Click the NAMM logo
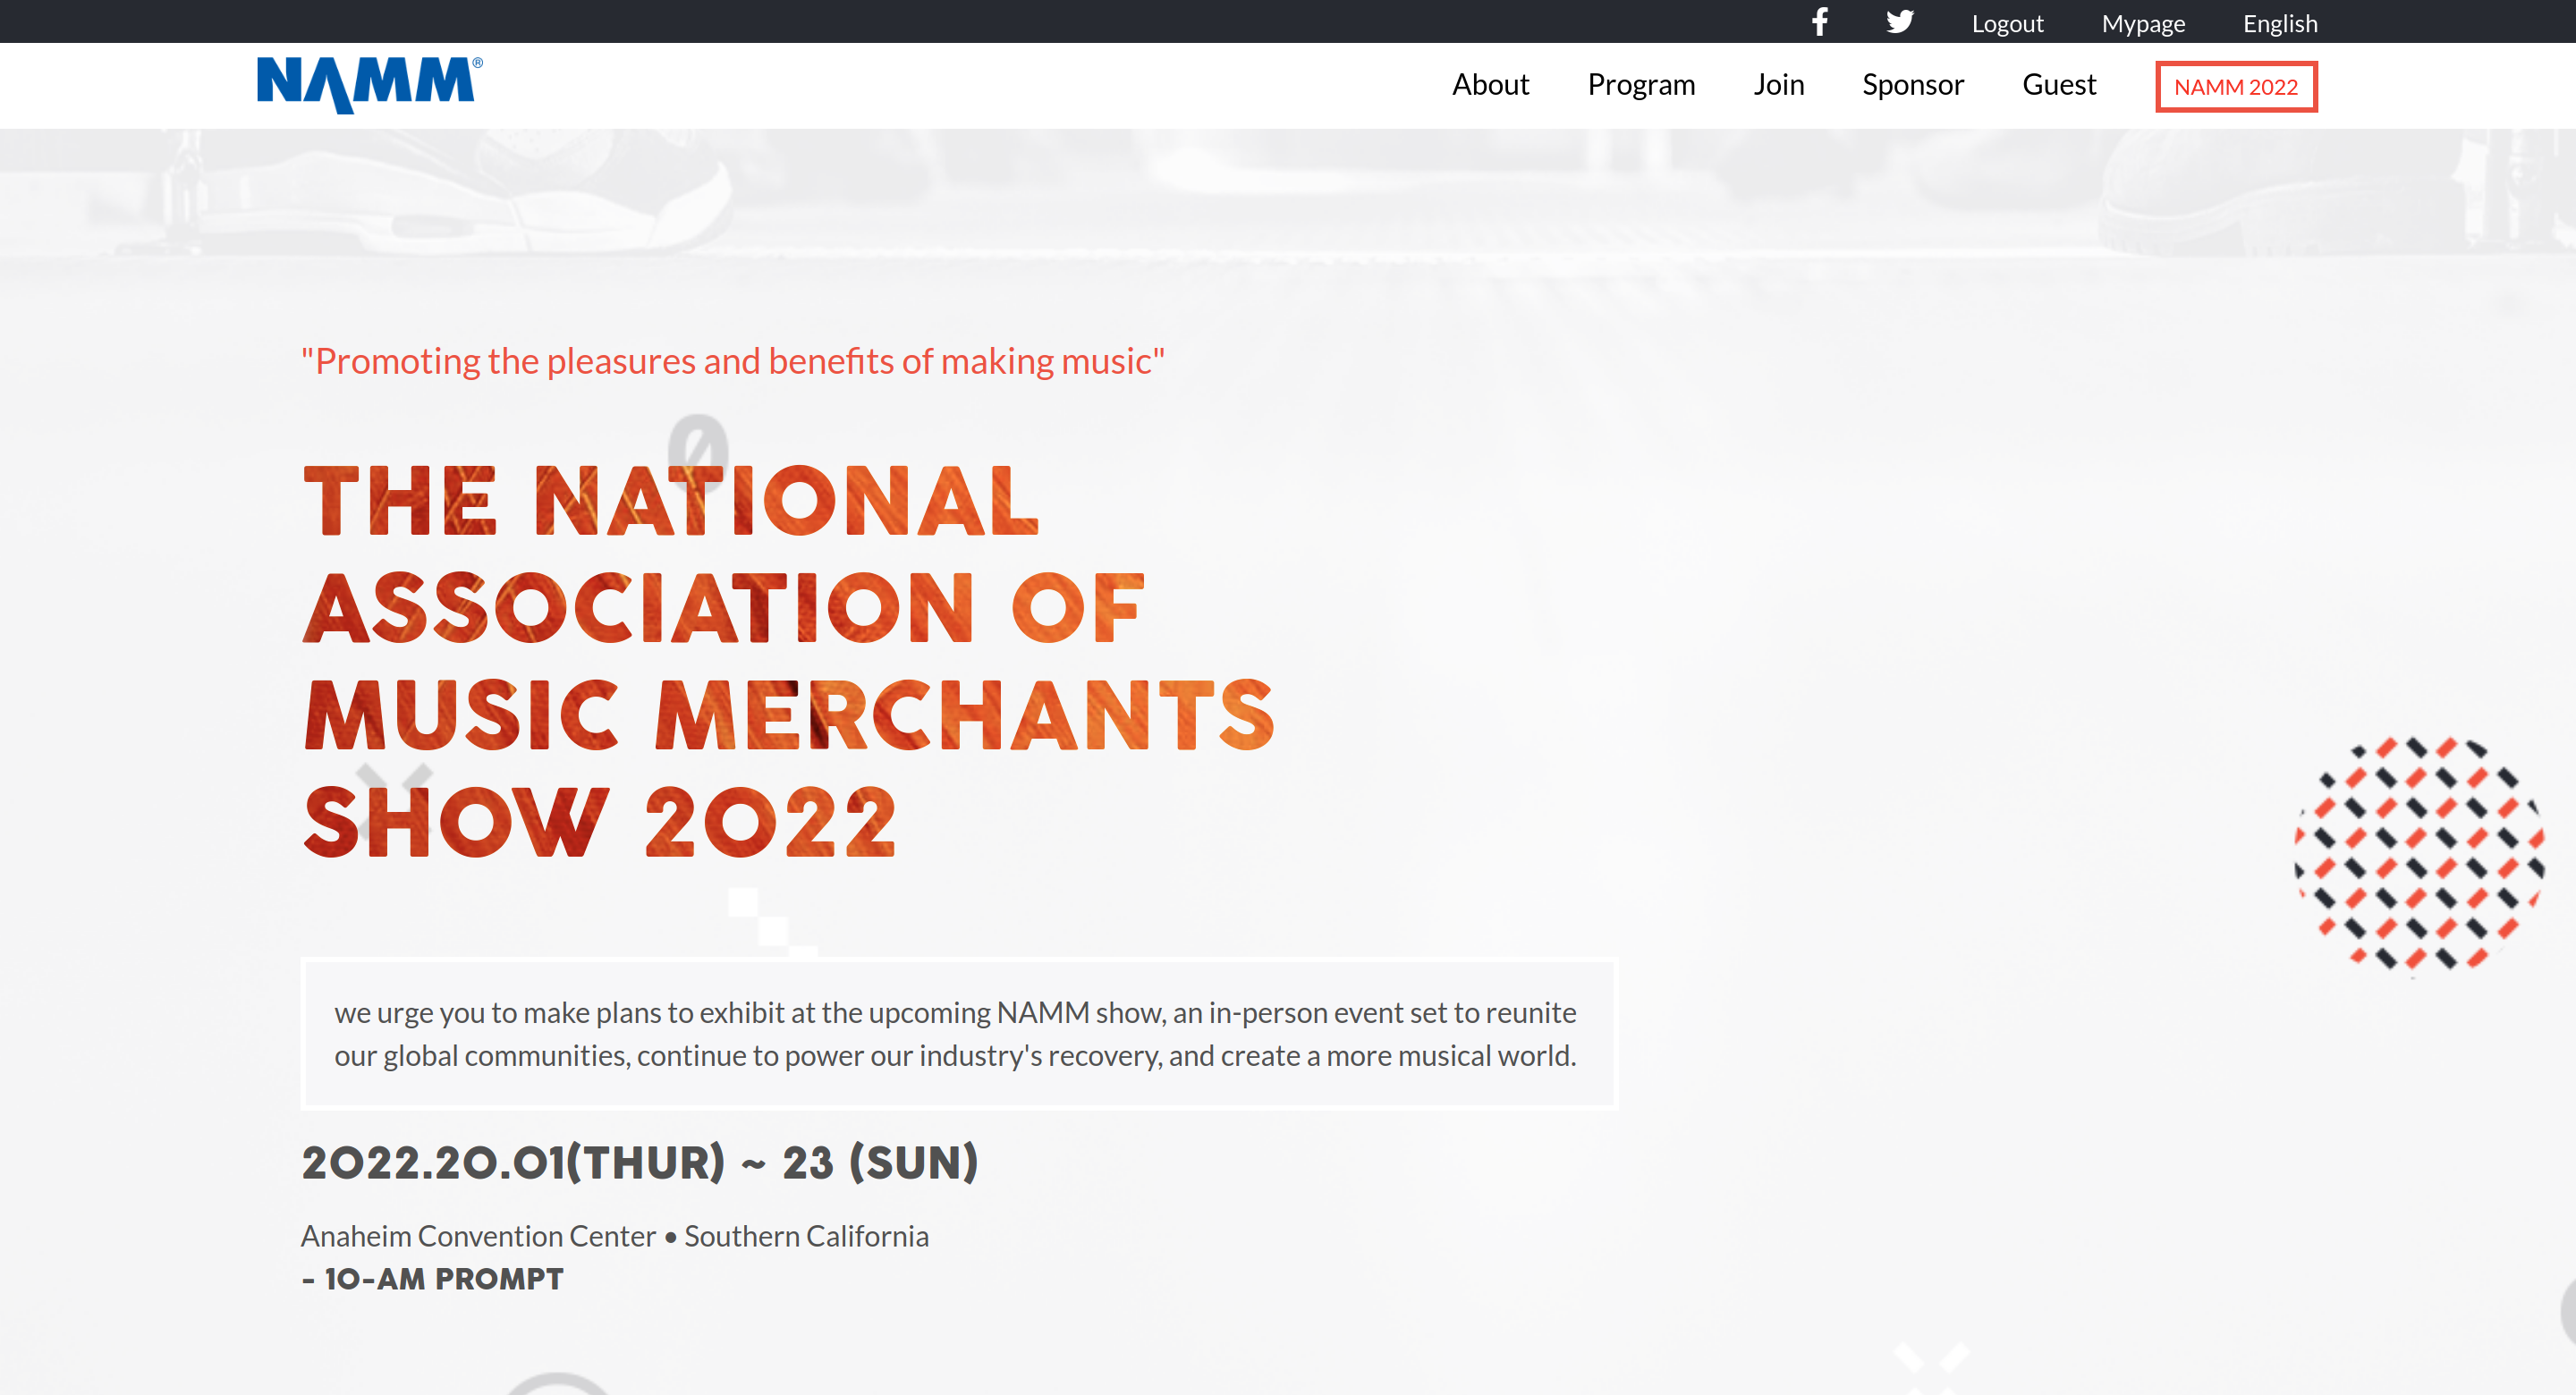 click(x=369, y=84)
